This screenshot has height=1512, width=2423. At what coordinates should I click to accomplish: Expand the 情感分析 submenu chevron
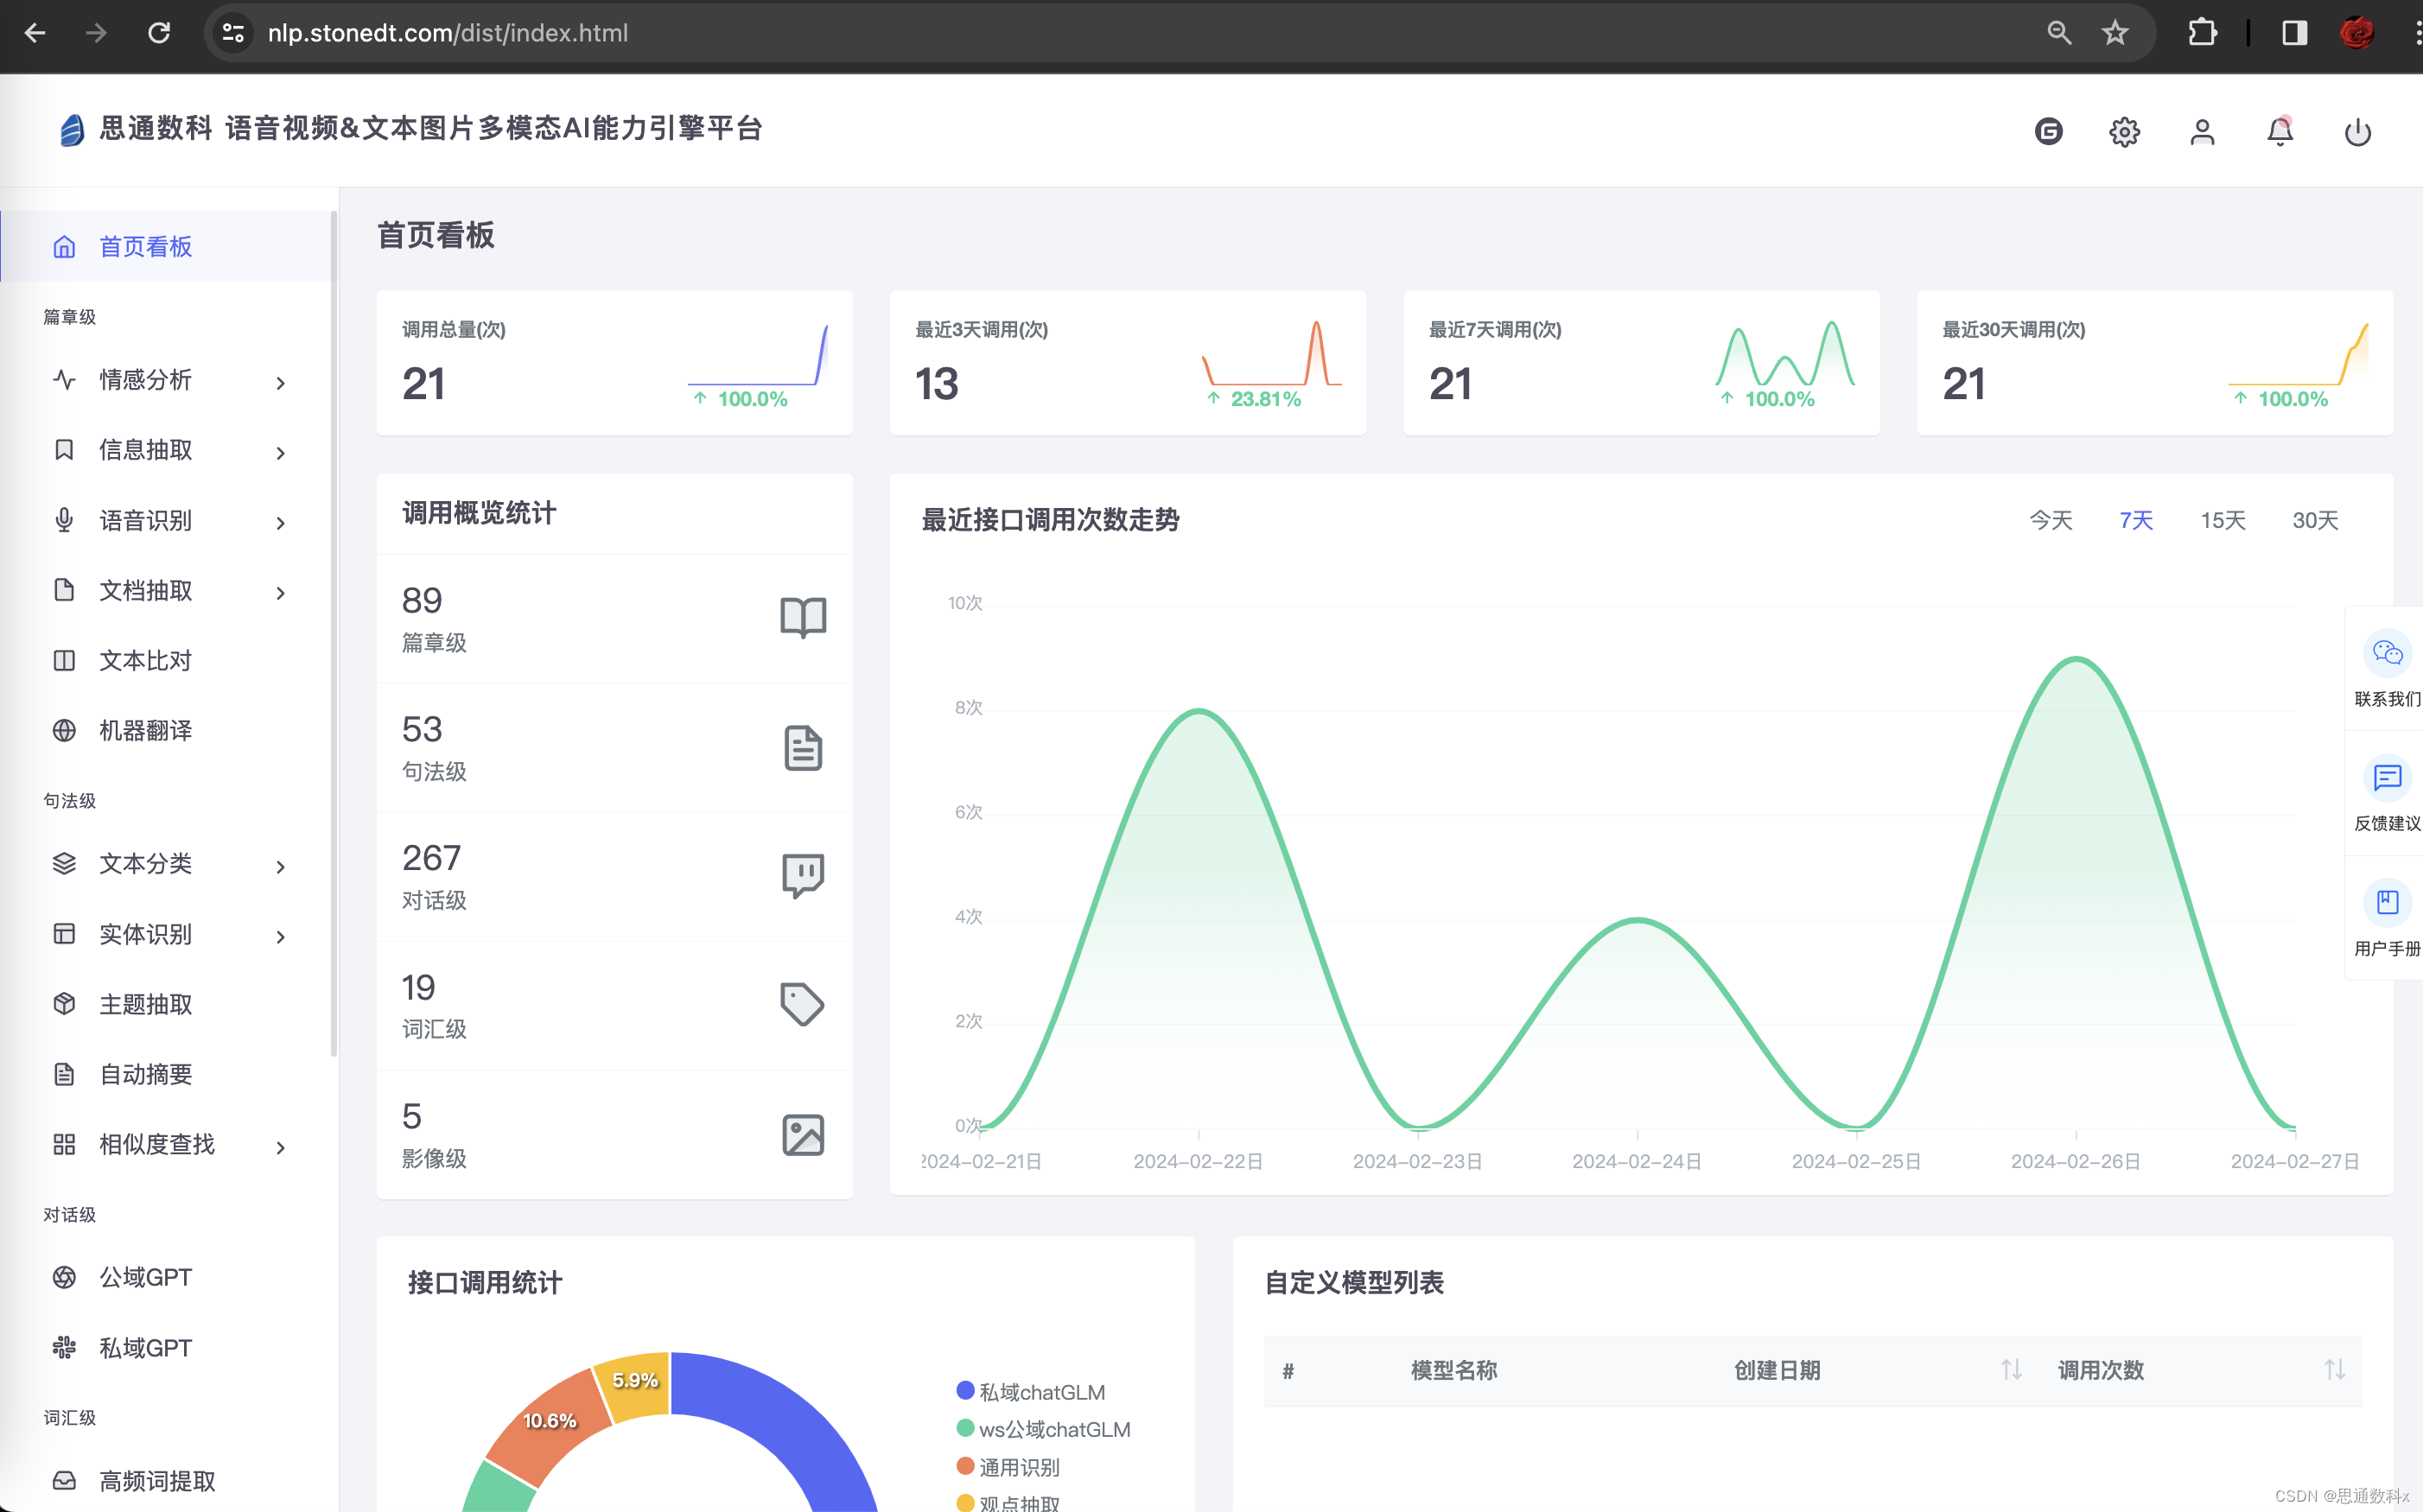281,383
